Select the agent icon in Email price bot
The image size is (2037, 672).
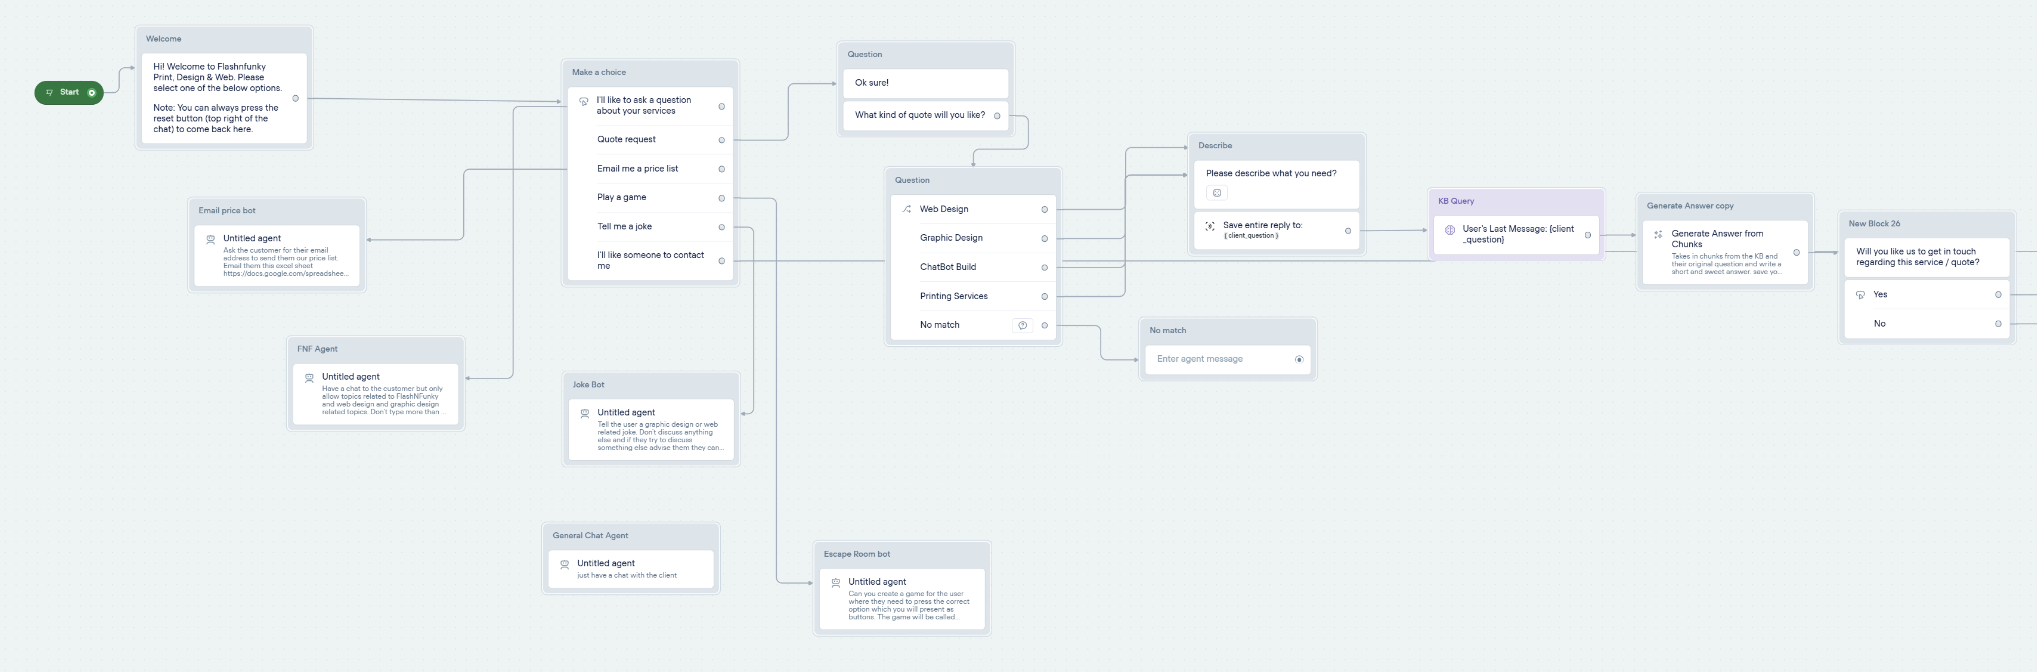pos(210,239)
